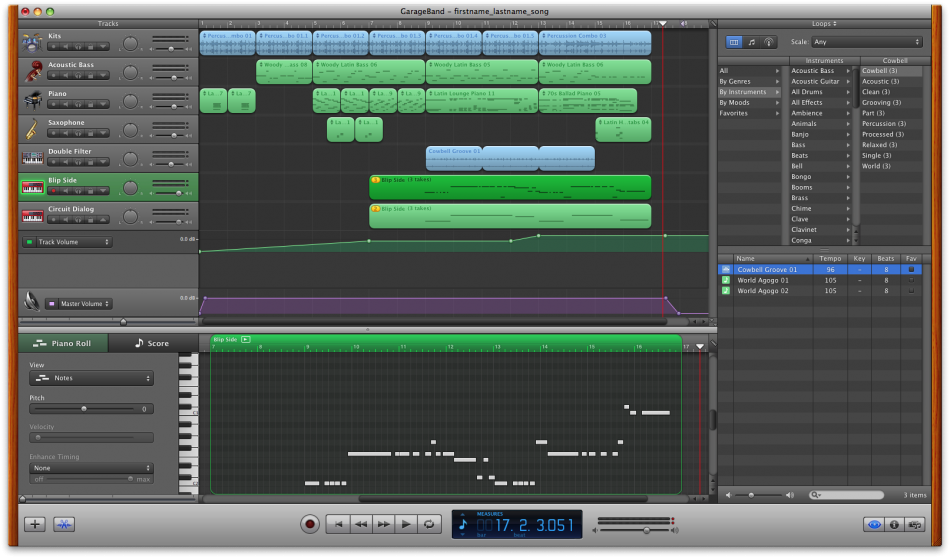Sort loops by Beats column header
This screenshot has height=558, width=950.
coord(885,259)
